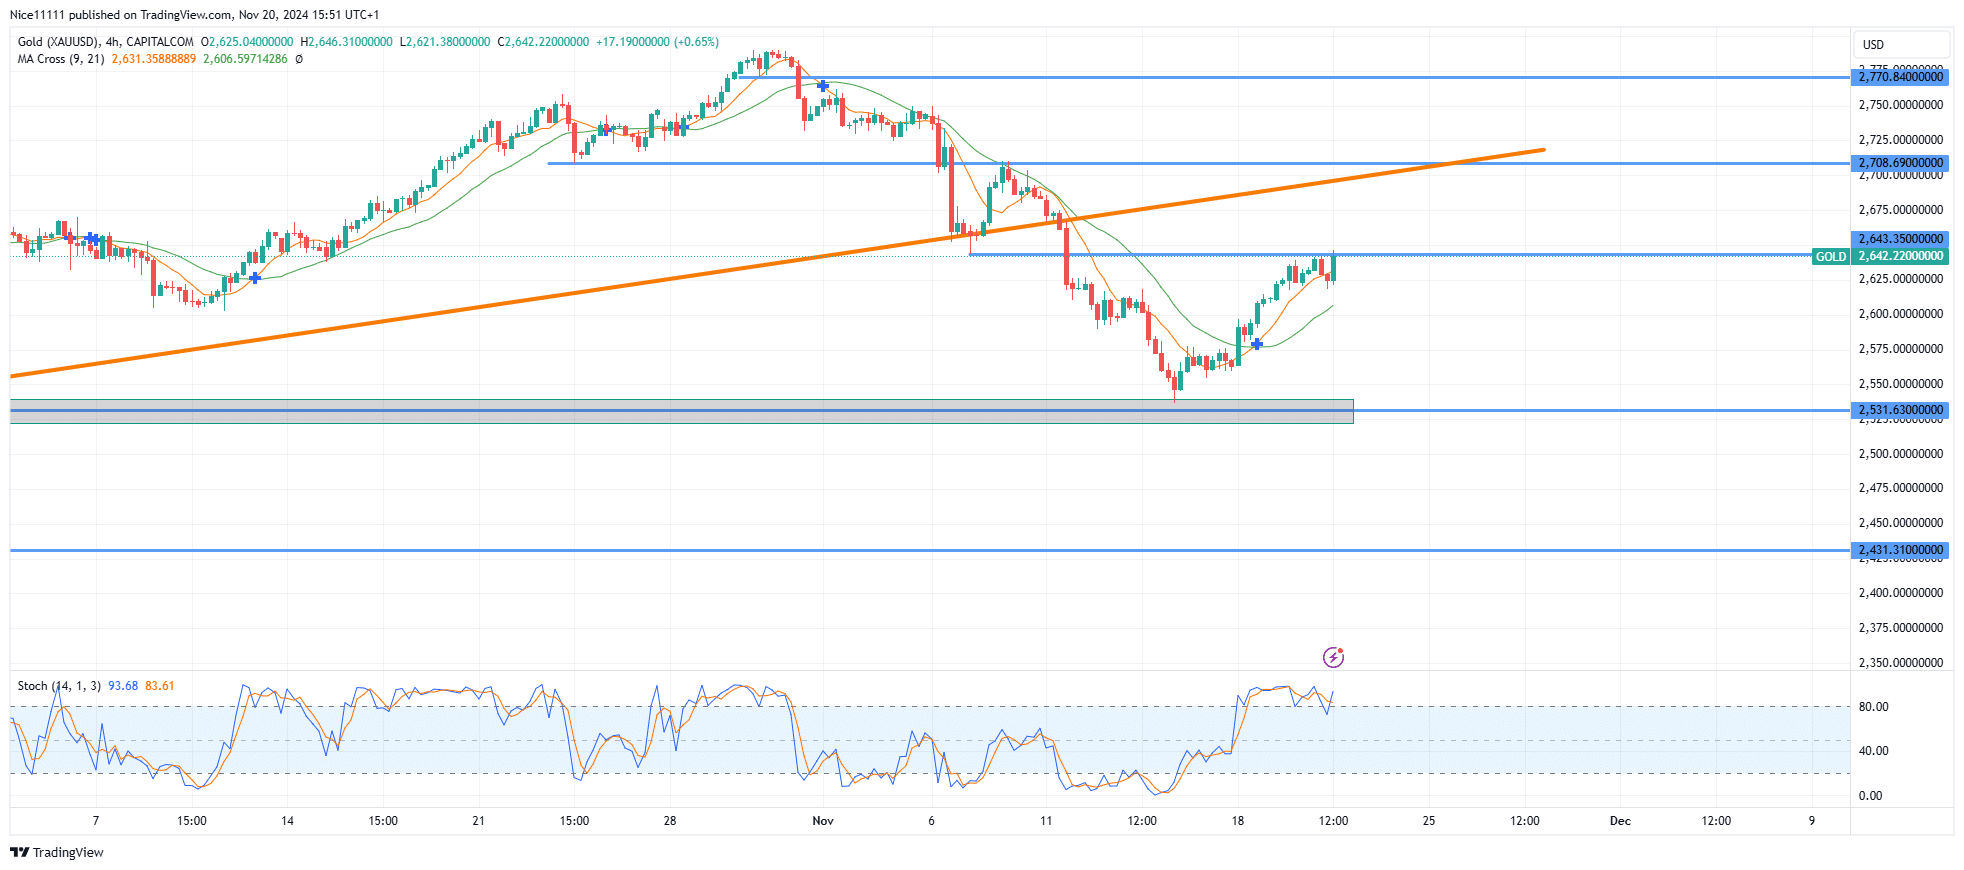Click the Dec date label on time axis

pyautogui.click(x=1620, y=821)
